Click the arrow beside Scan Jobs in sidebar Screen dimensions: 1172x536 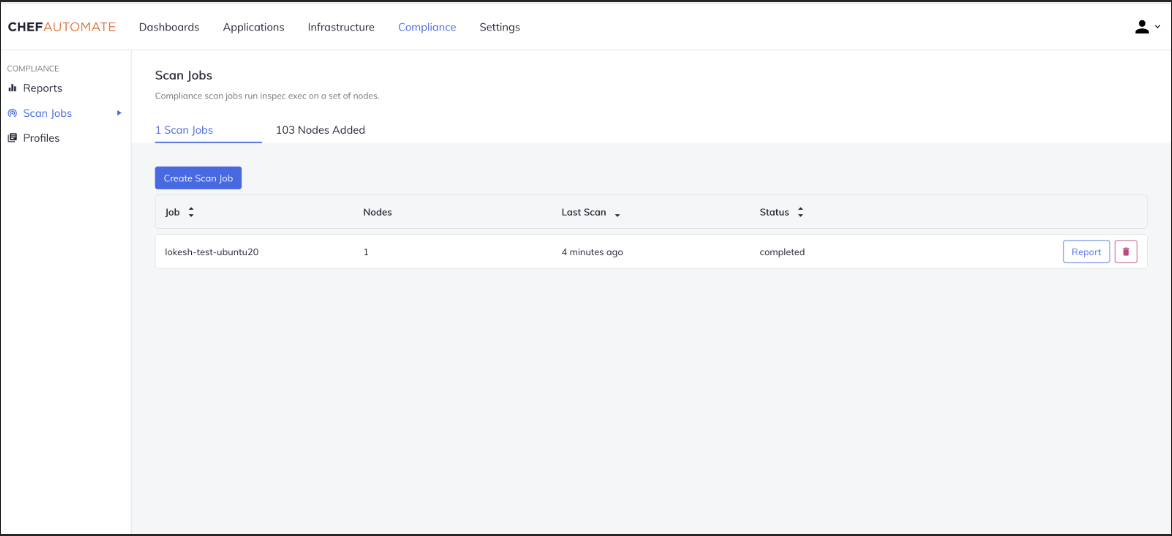119,113
